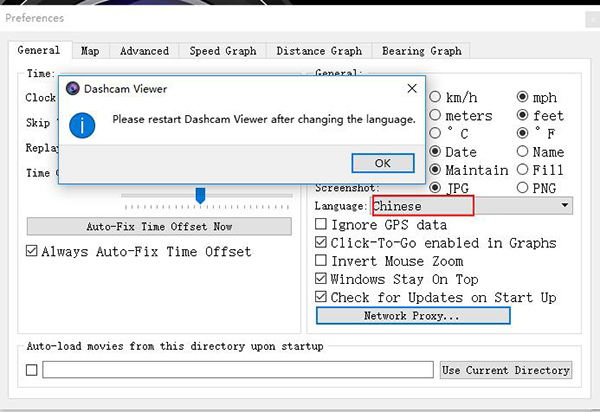Screen dimensions: 600x412
Task: Confirm restart message with OK button
Action: coord(383,163)
